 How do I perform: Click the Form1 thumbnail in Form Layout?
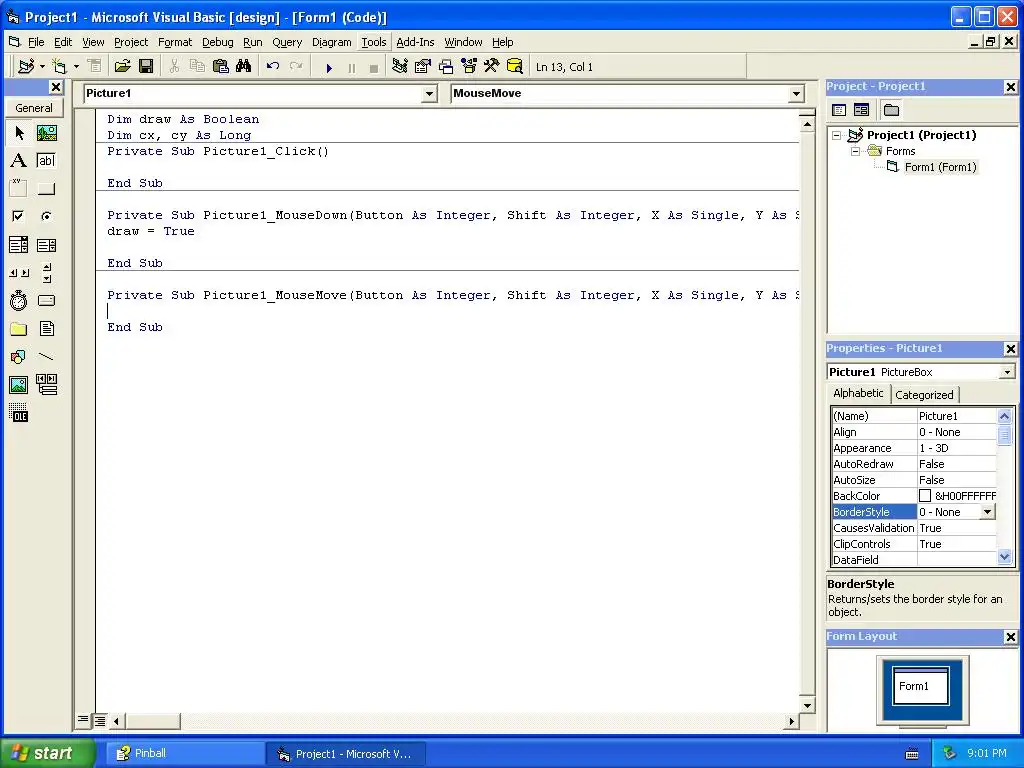(921, 686)
